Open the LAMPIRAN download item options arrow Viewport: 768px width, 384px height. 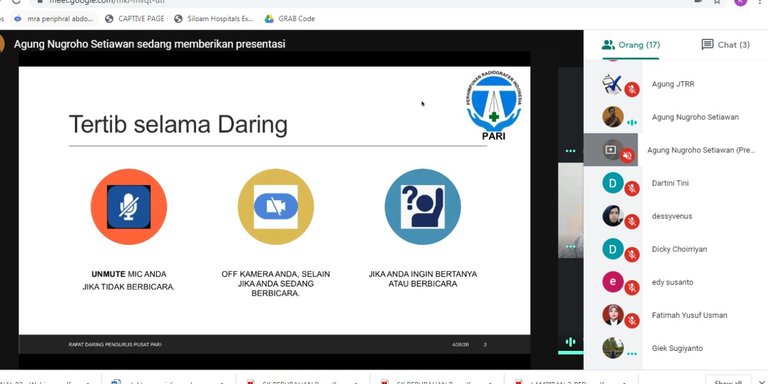click(x=624, y=382)
